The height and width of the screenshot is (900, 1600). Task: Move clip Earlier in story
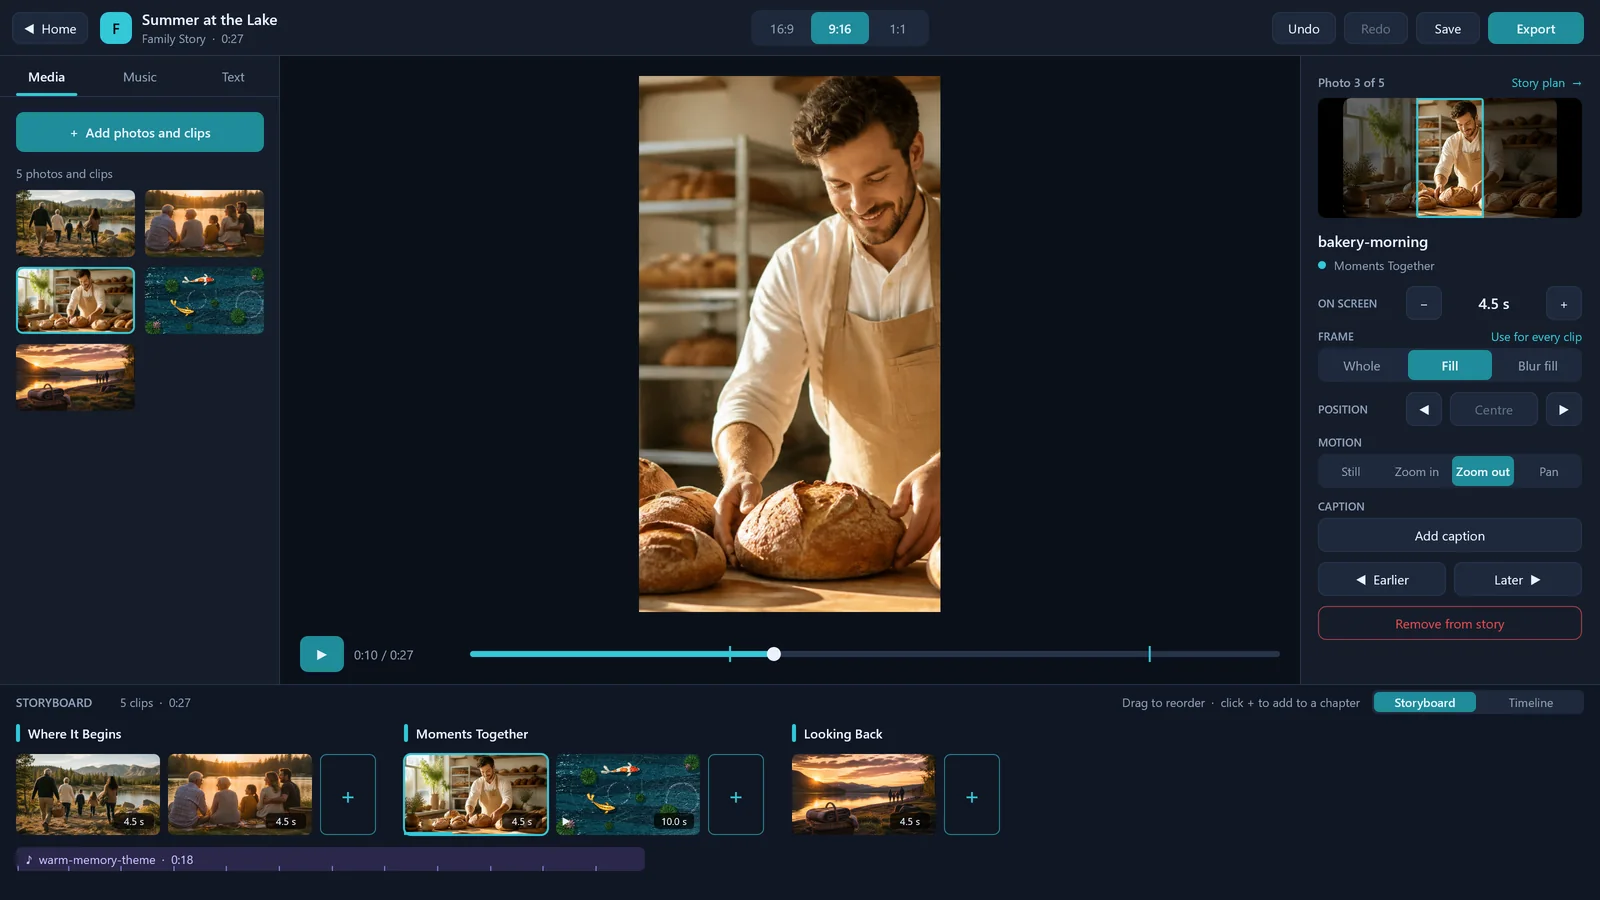pyautogui.click(x=1381, y=580)
